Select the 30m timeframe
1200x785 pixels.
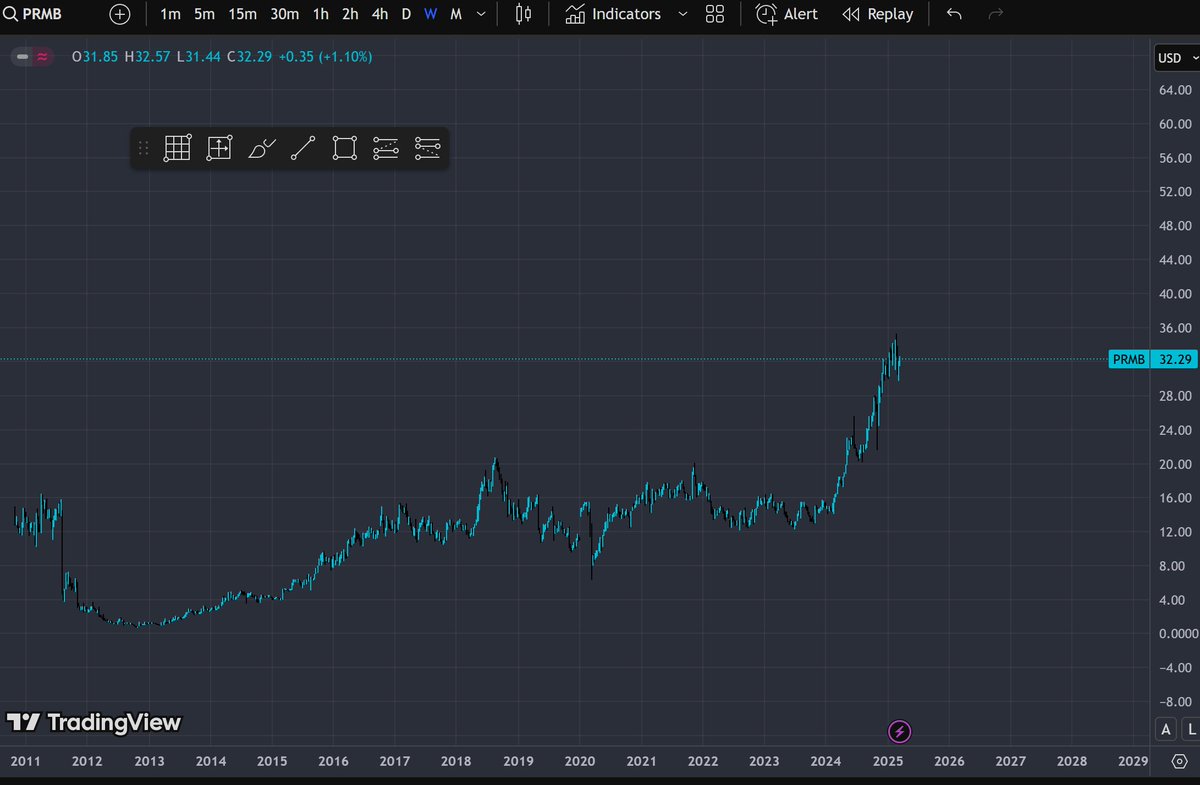click(284, 14)
